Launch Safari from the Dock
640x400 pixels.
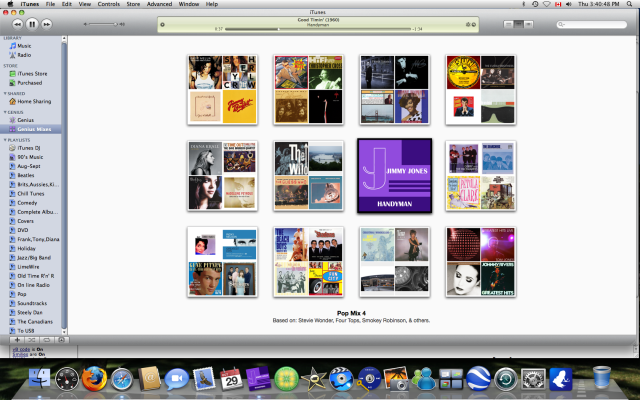122,380
